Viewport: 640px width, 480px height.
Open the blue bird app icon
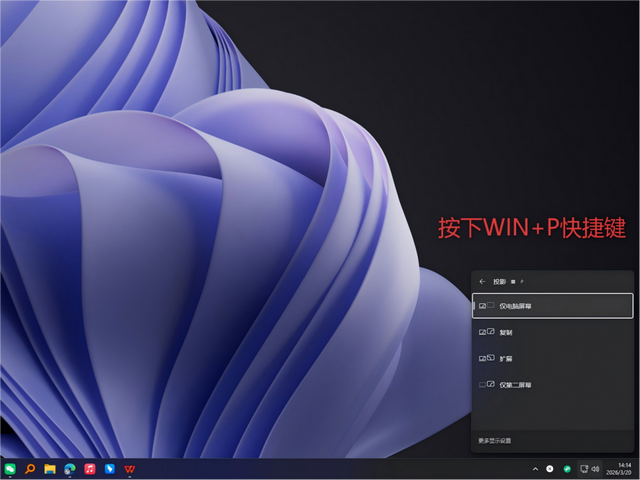click(110, 469)
